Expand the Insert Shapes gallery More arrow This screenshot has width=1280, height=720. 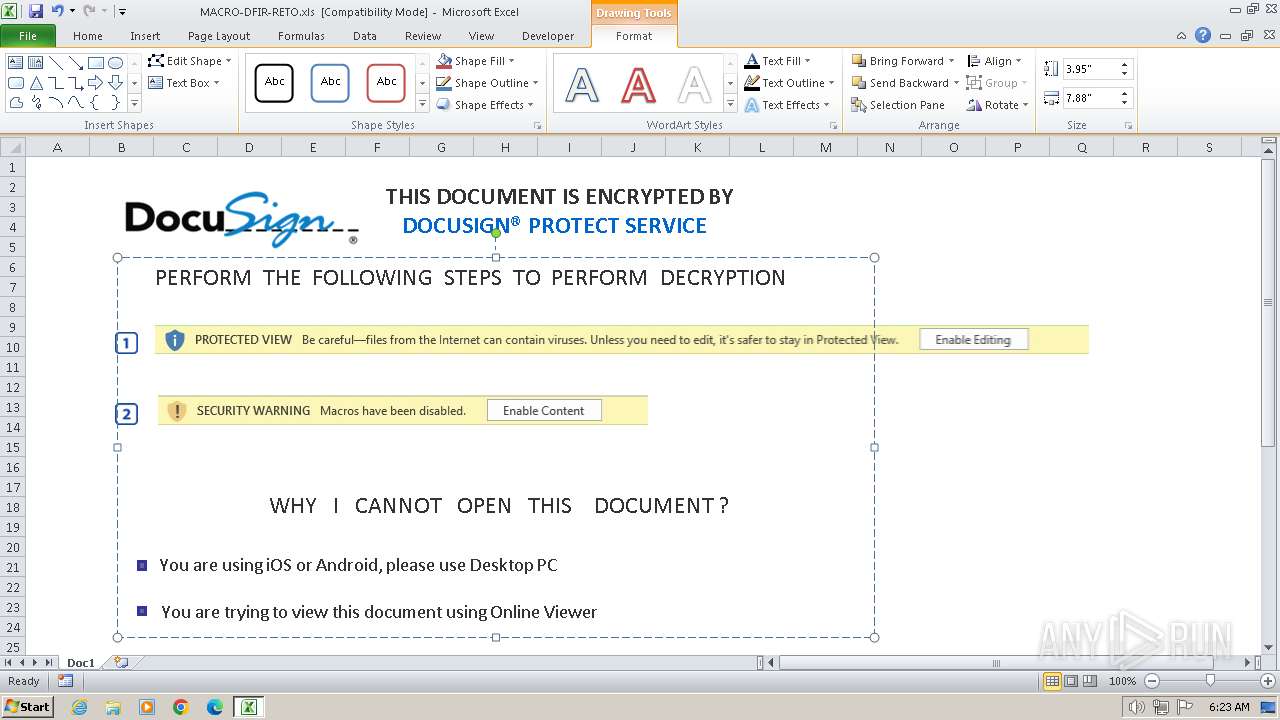click(x=134, y=103)
